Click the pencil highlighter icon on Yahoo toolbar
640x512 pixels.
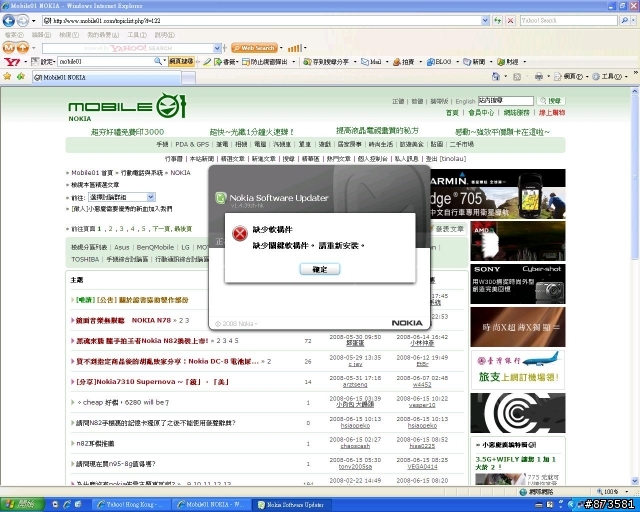pyautogui.click(x=207, y=62)
